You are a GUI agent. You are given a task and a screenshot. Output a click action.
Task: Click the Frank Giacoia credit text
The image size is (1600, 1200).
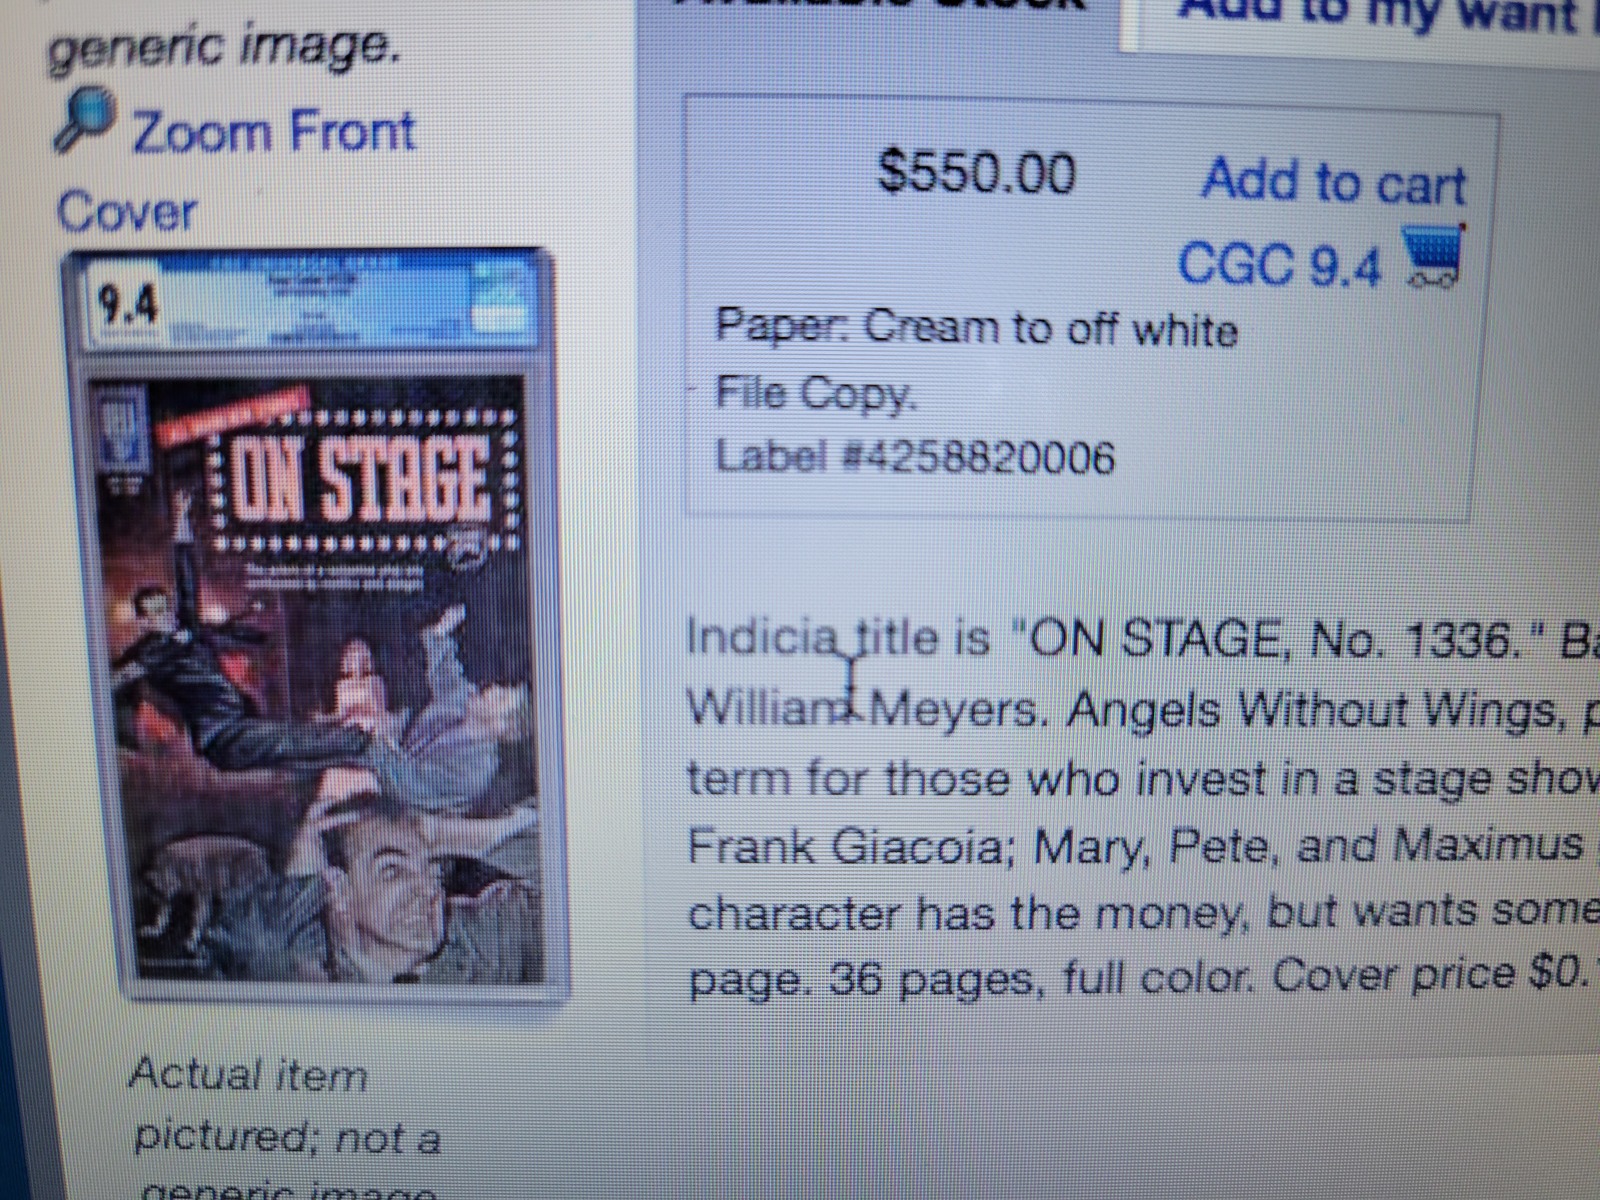(x=846, y=846)
